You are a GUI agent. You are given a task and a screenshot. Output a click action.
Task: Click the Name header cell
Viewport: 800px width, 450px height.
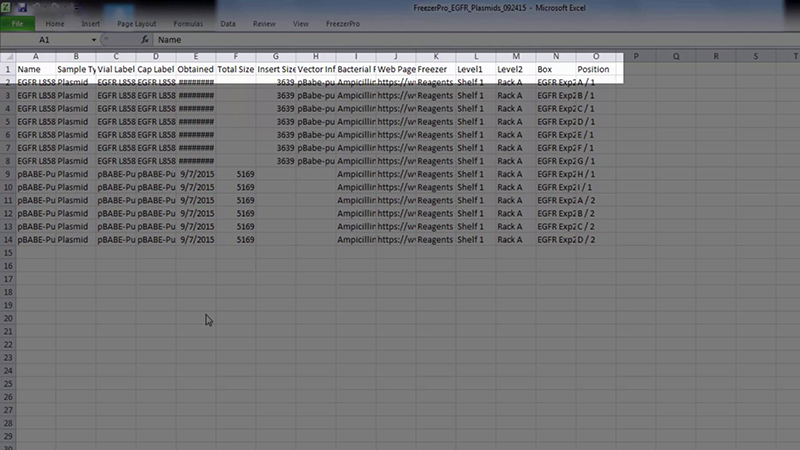36,69
